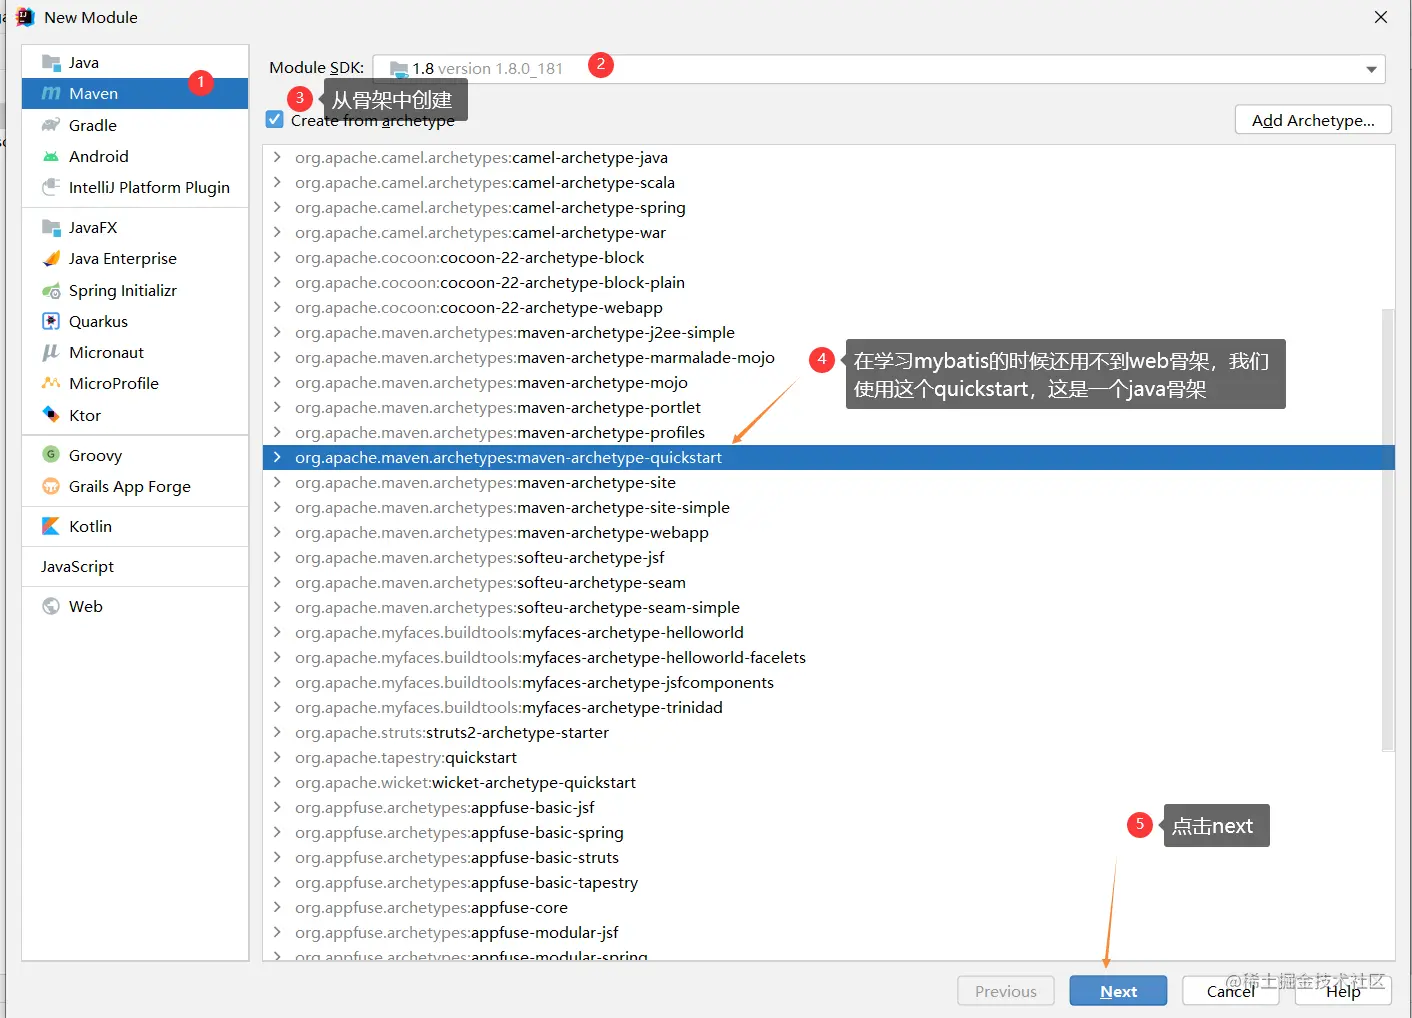Image resolution: width=1412 pixels, height=1018 pixels.
Task: Expand maven-archetype-quickstart node
Action: 277,457
